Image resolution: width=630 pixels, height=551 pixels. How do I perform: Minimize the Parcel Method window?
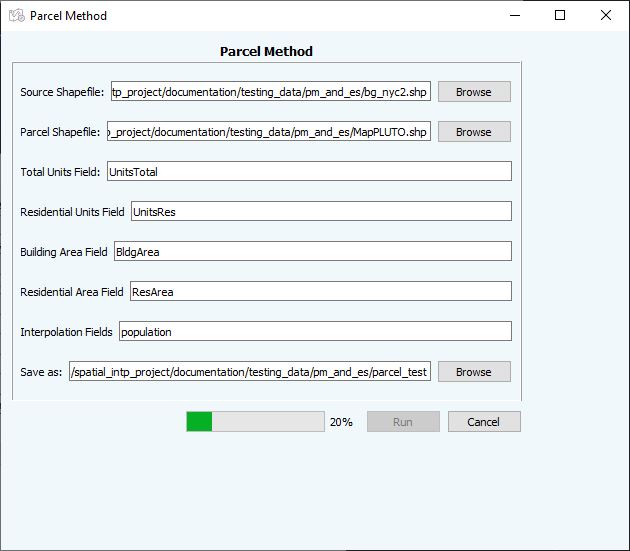515,16
